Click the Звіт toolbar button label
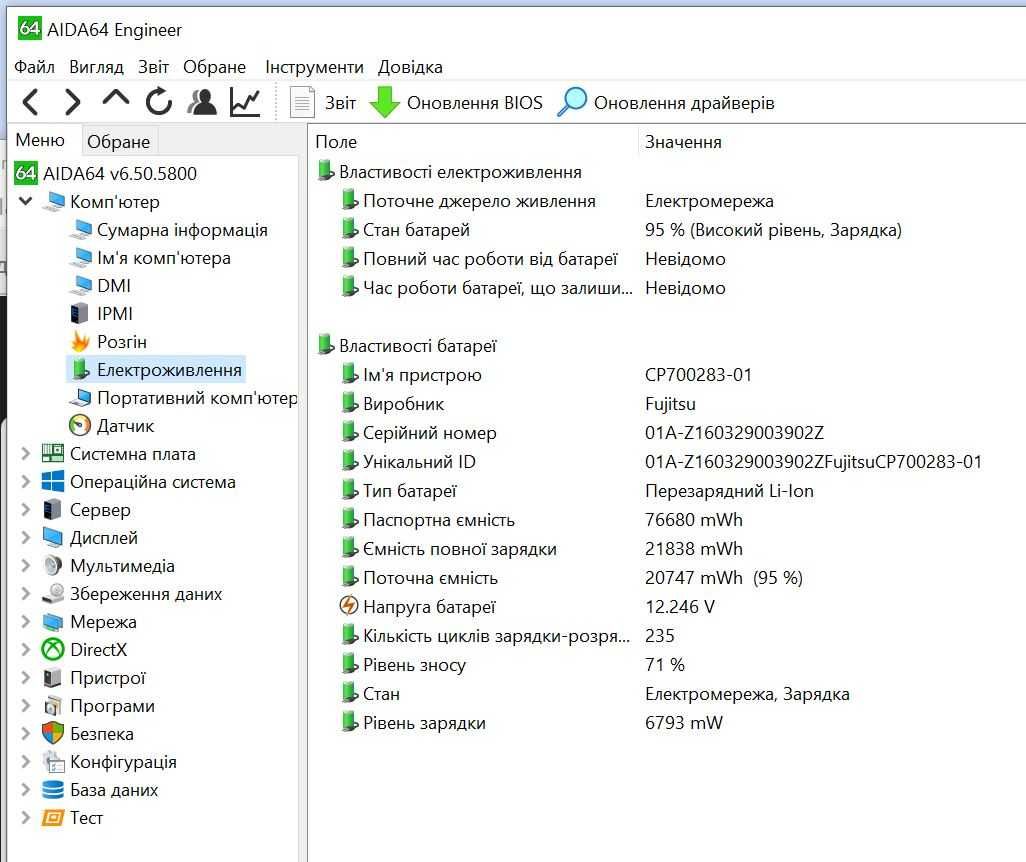 [x=340, y=103]
